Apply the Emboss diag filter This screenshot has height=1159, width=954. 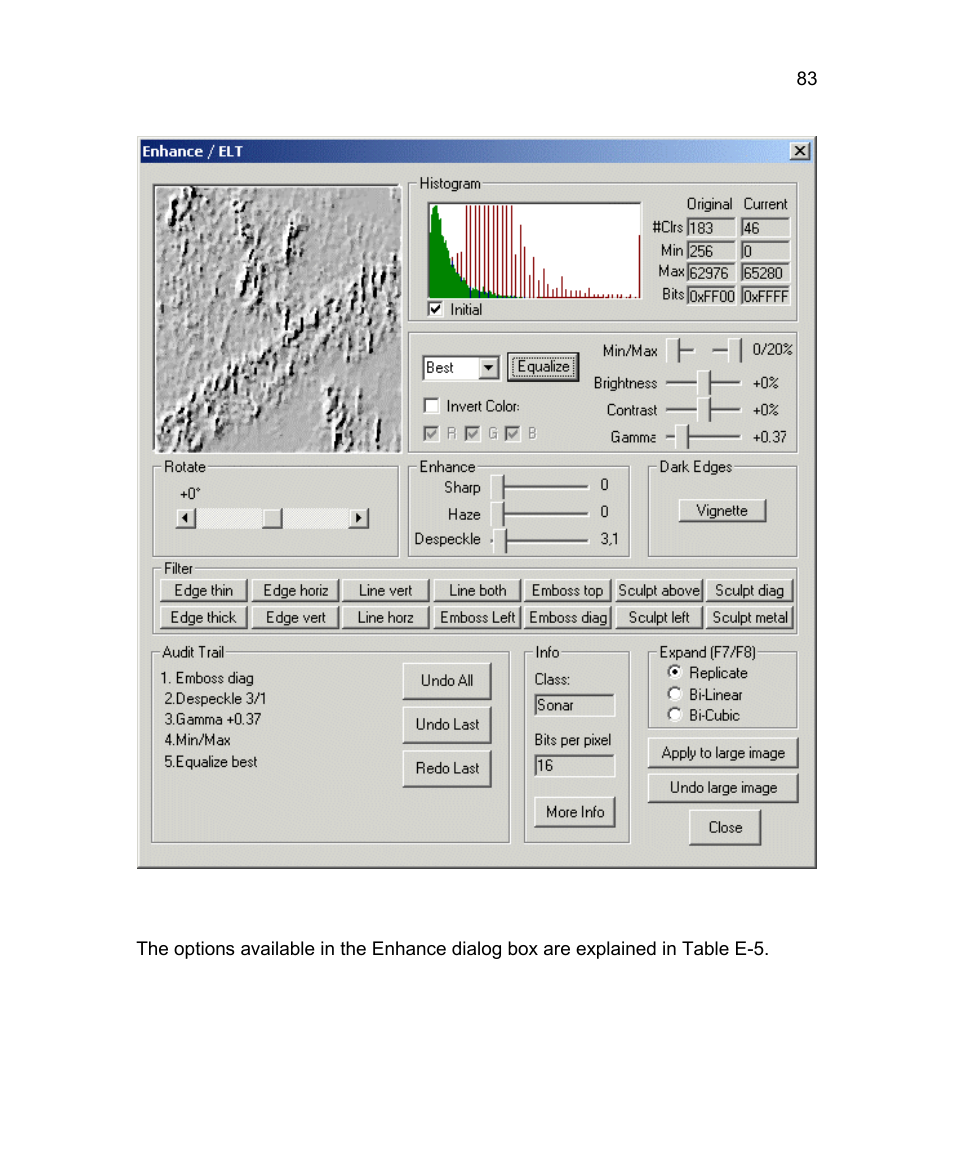tap(568, 617)
